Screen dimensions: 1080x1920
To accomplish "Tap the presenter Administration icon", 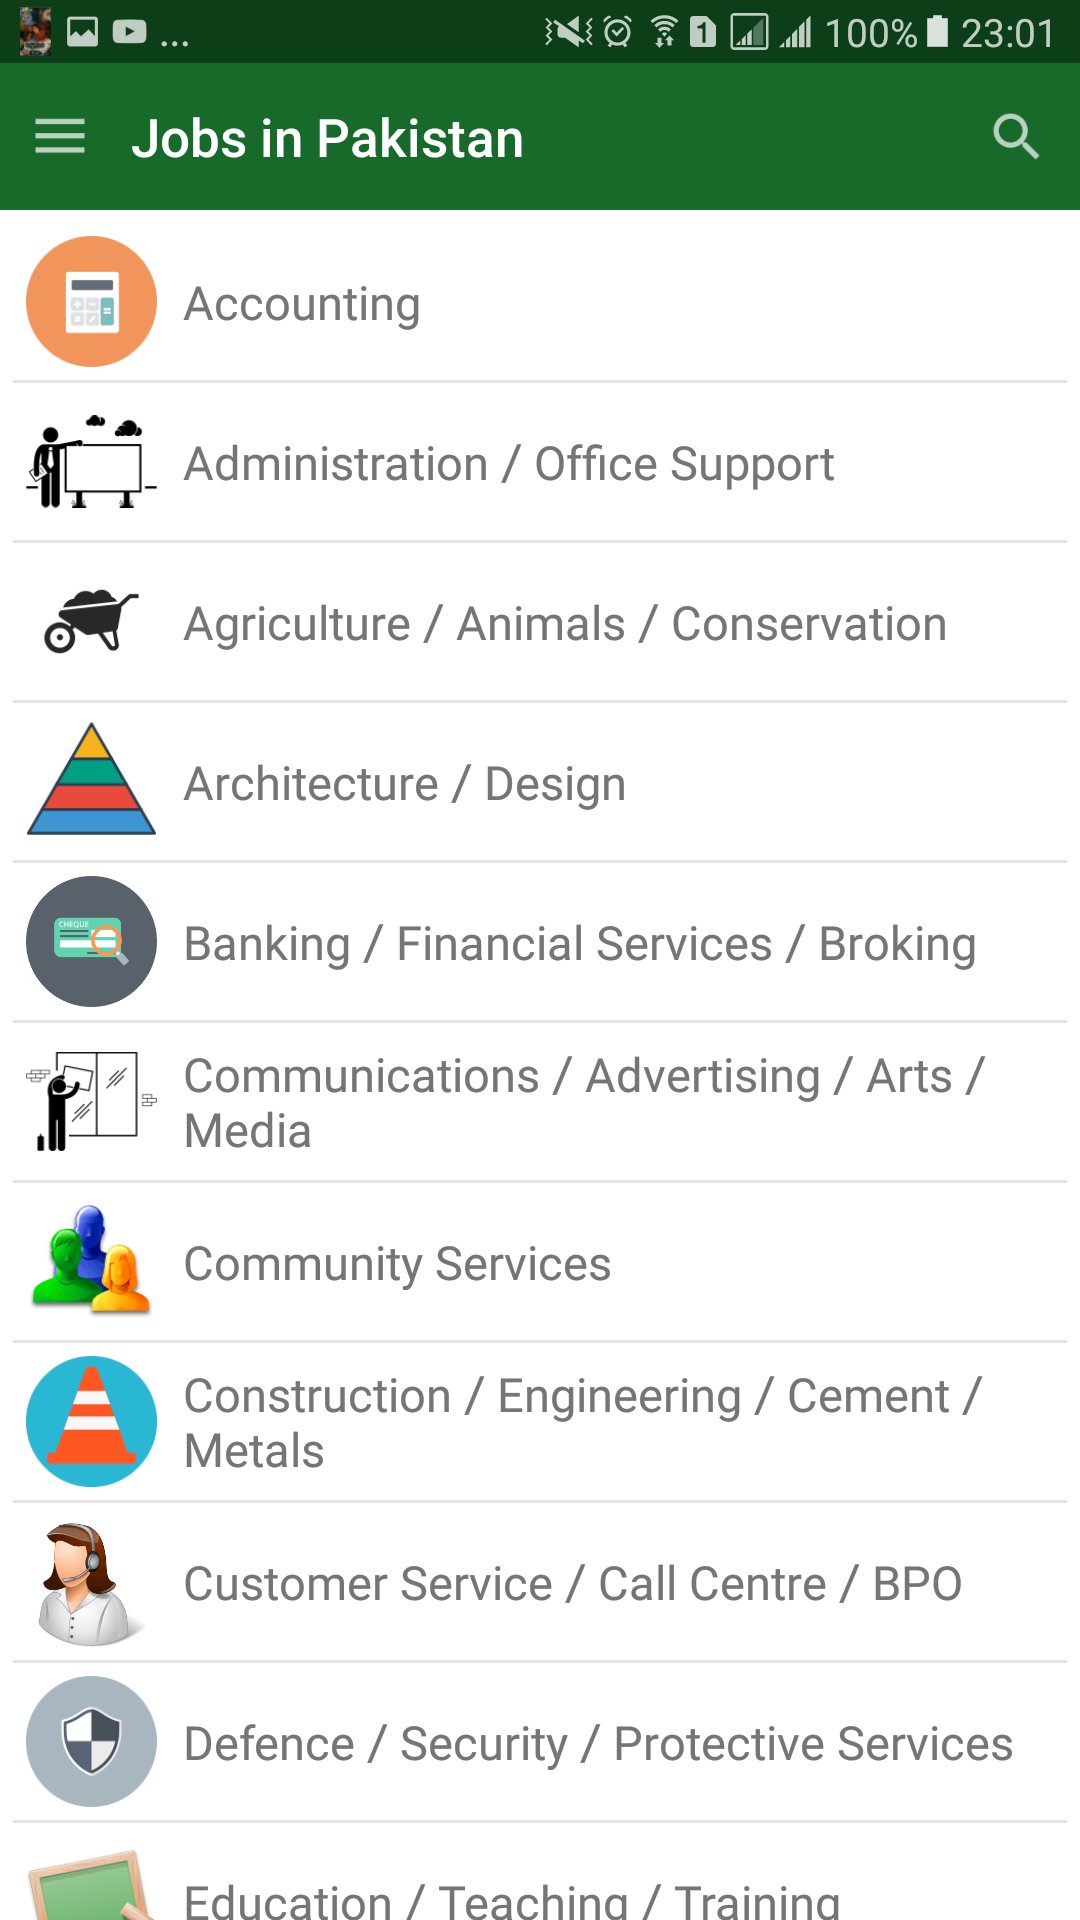I will click(91, 462).
